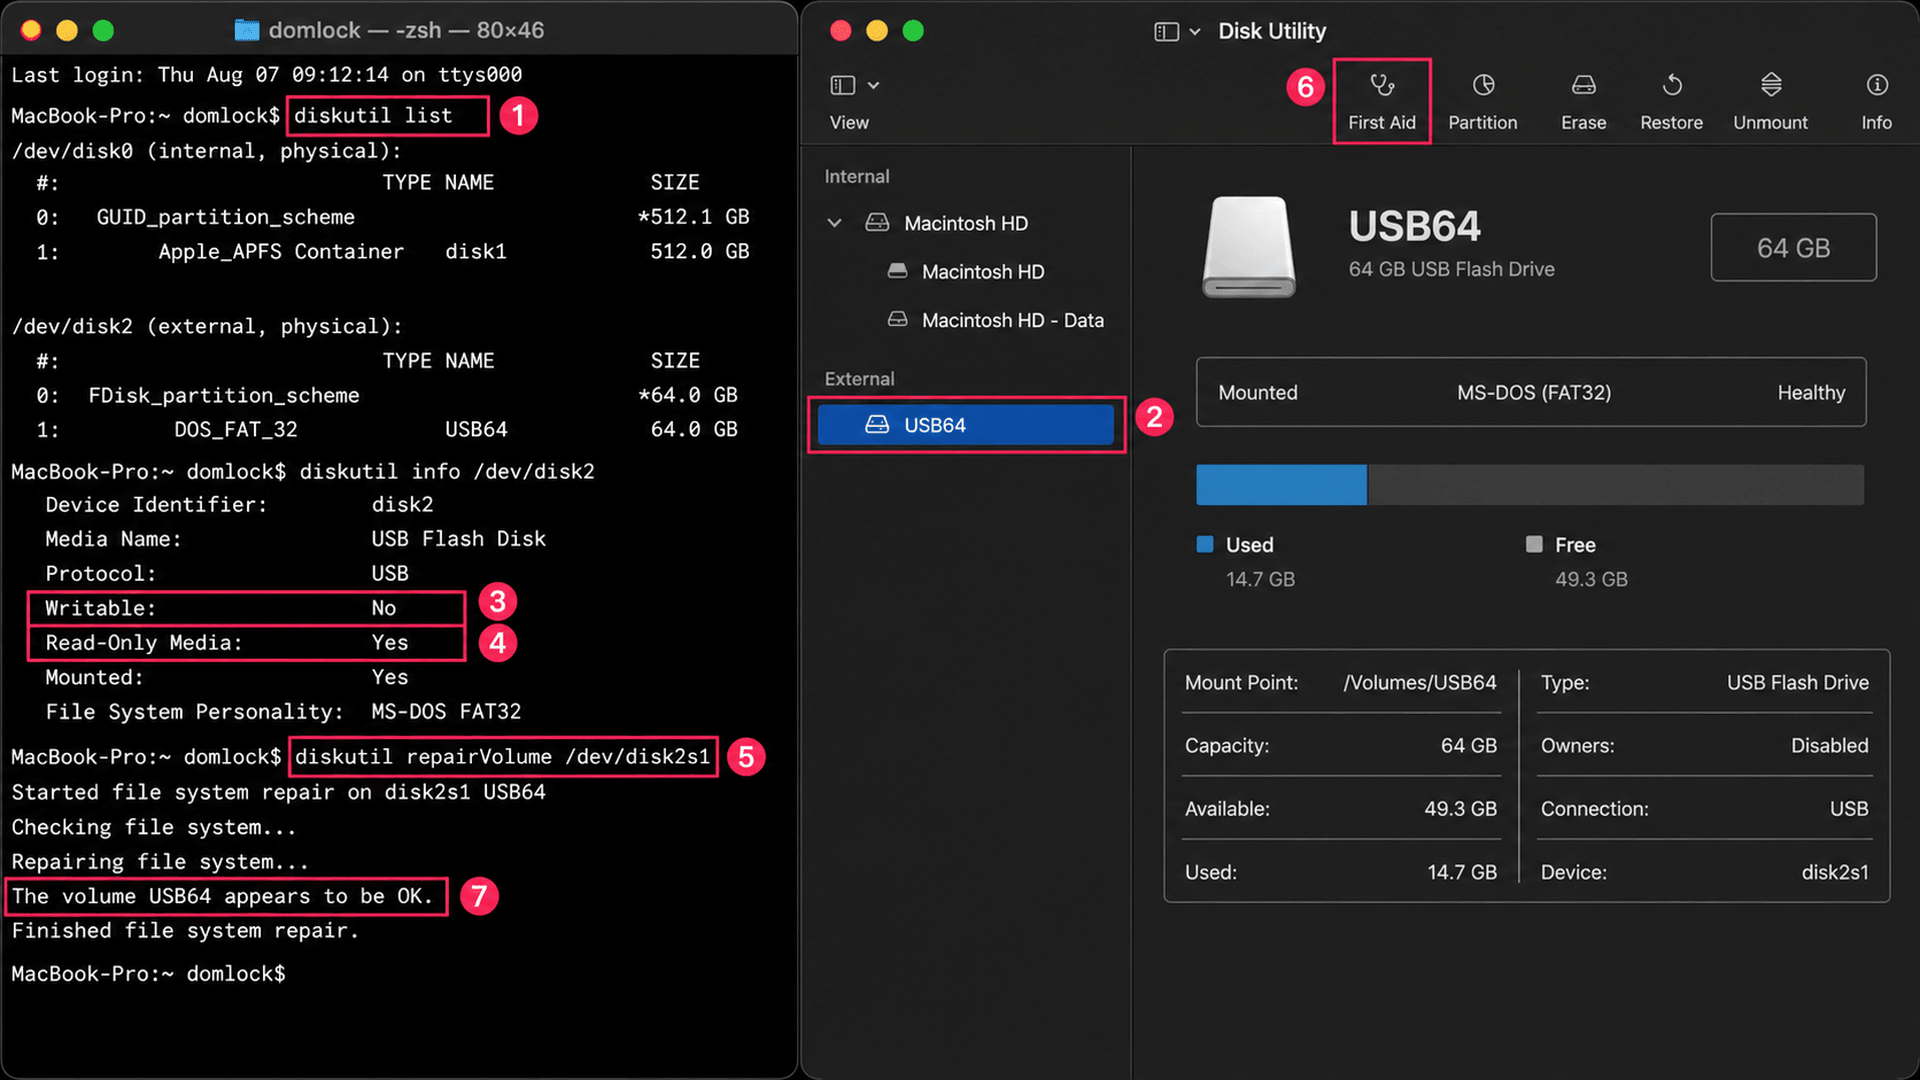Click the Healthy status text
Viewport: 1920px width, 1080px height.
point(1811,393)
